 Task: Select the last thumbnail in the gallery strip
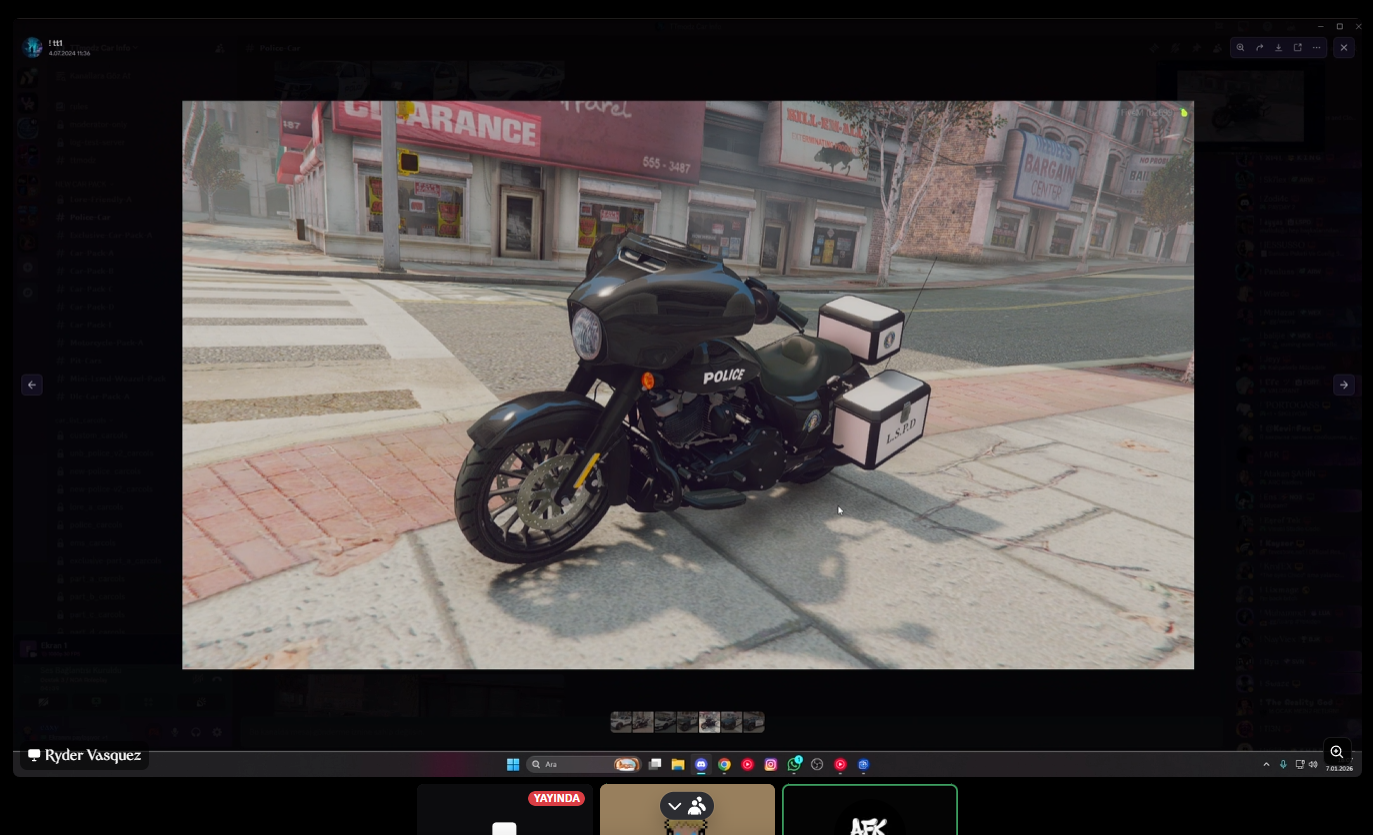753,722
